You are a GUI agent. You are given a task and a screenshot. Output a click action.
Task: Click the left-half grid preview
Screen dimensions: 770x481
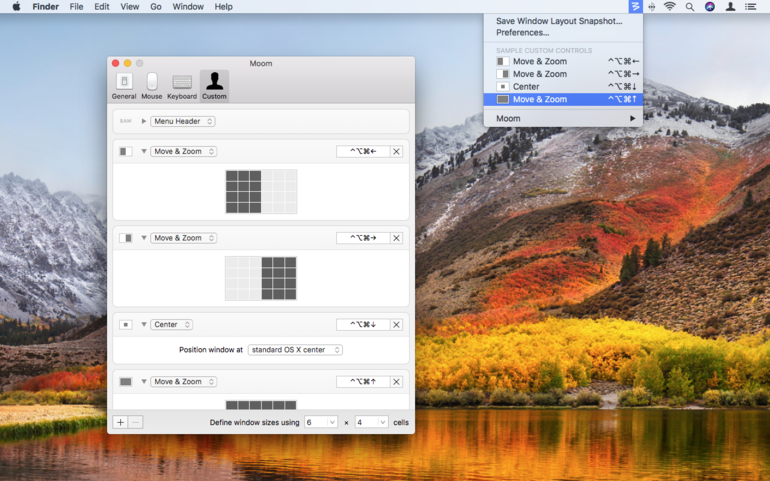[261, 192]
